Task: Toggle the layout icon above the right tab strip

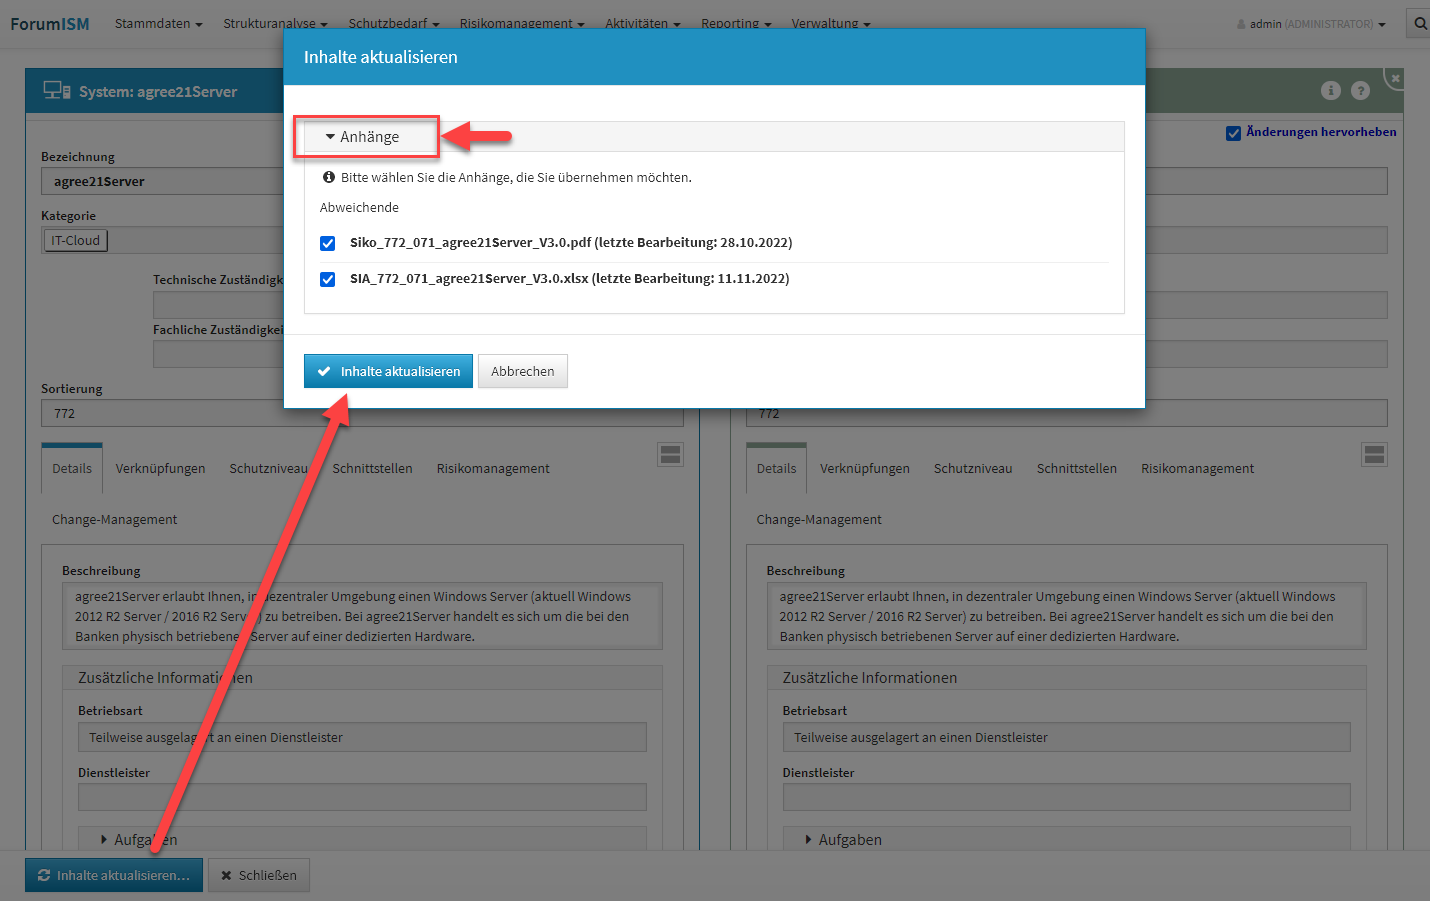Action: [1375, 455]
